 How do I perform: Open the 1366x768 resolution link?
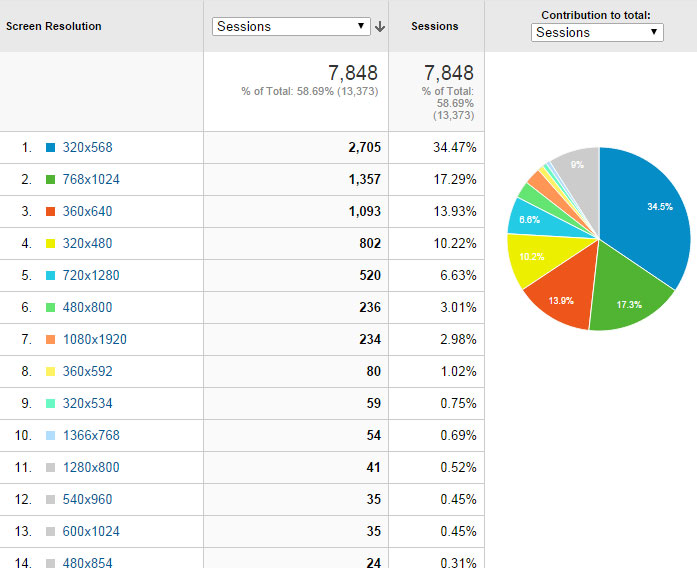91,436
